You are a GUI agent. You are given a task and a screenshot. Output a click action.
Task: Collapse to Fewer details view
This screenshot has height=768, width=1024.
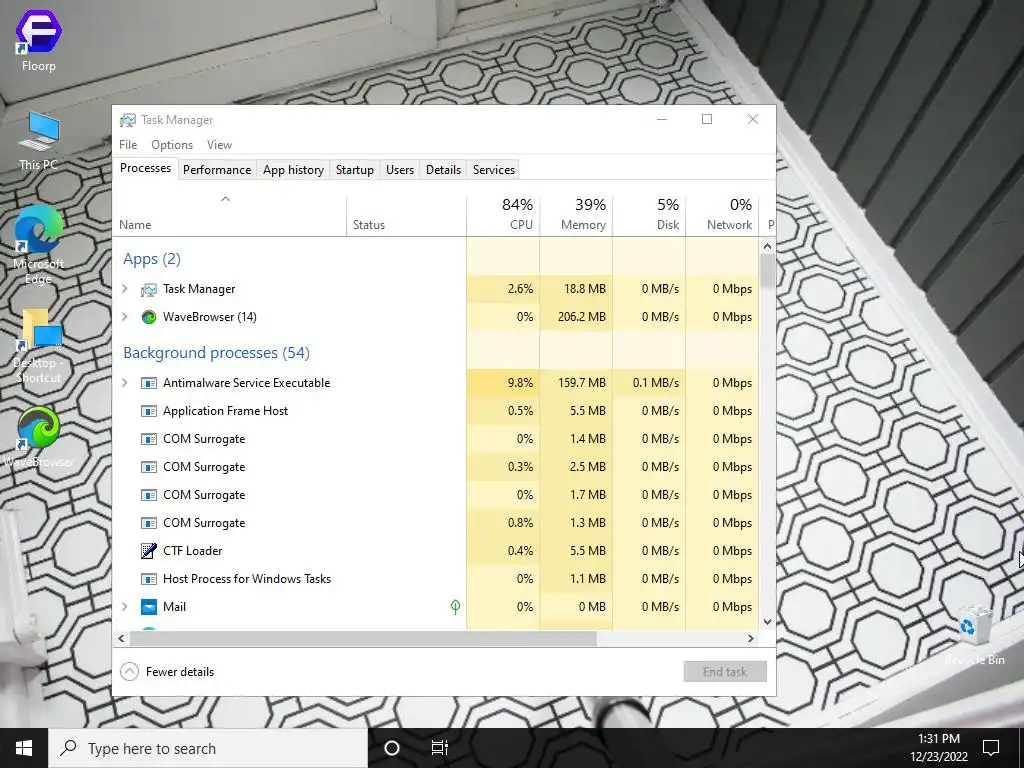pos(168,671)
